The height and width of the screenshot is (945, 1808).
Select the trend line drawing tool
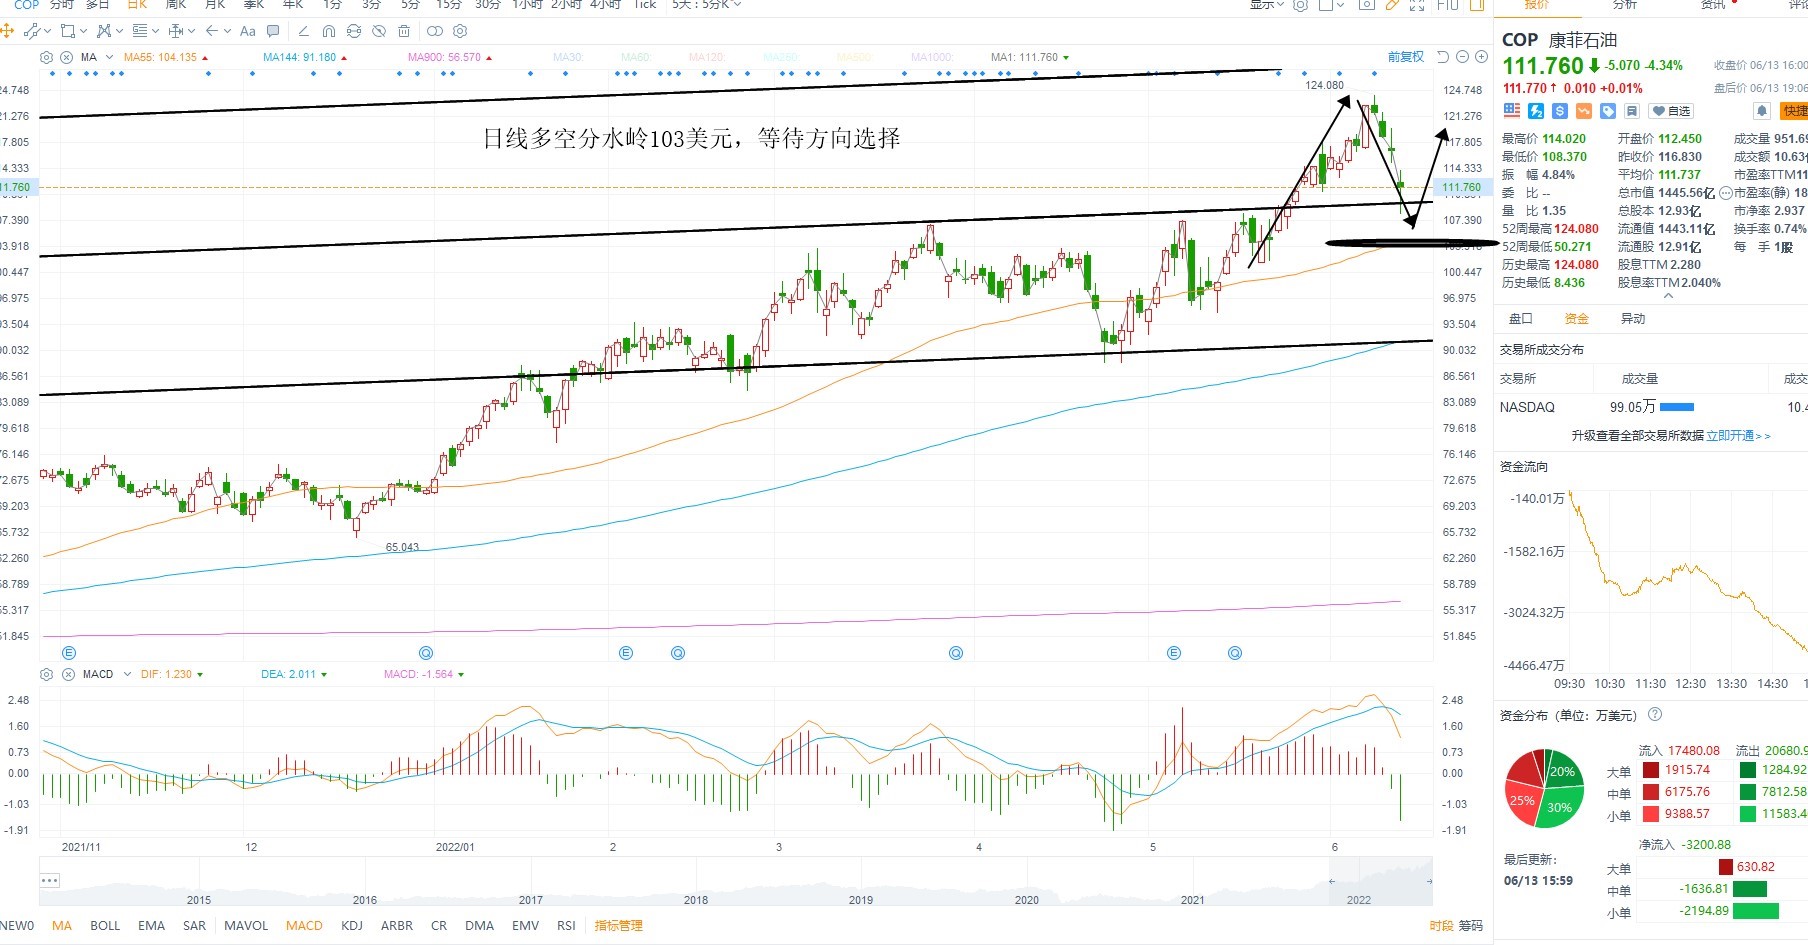coord(32,31)
